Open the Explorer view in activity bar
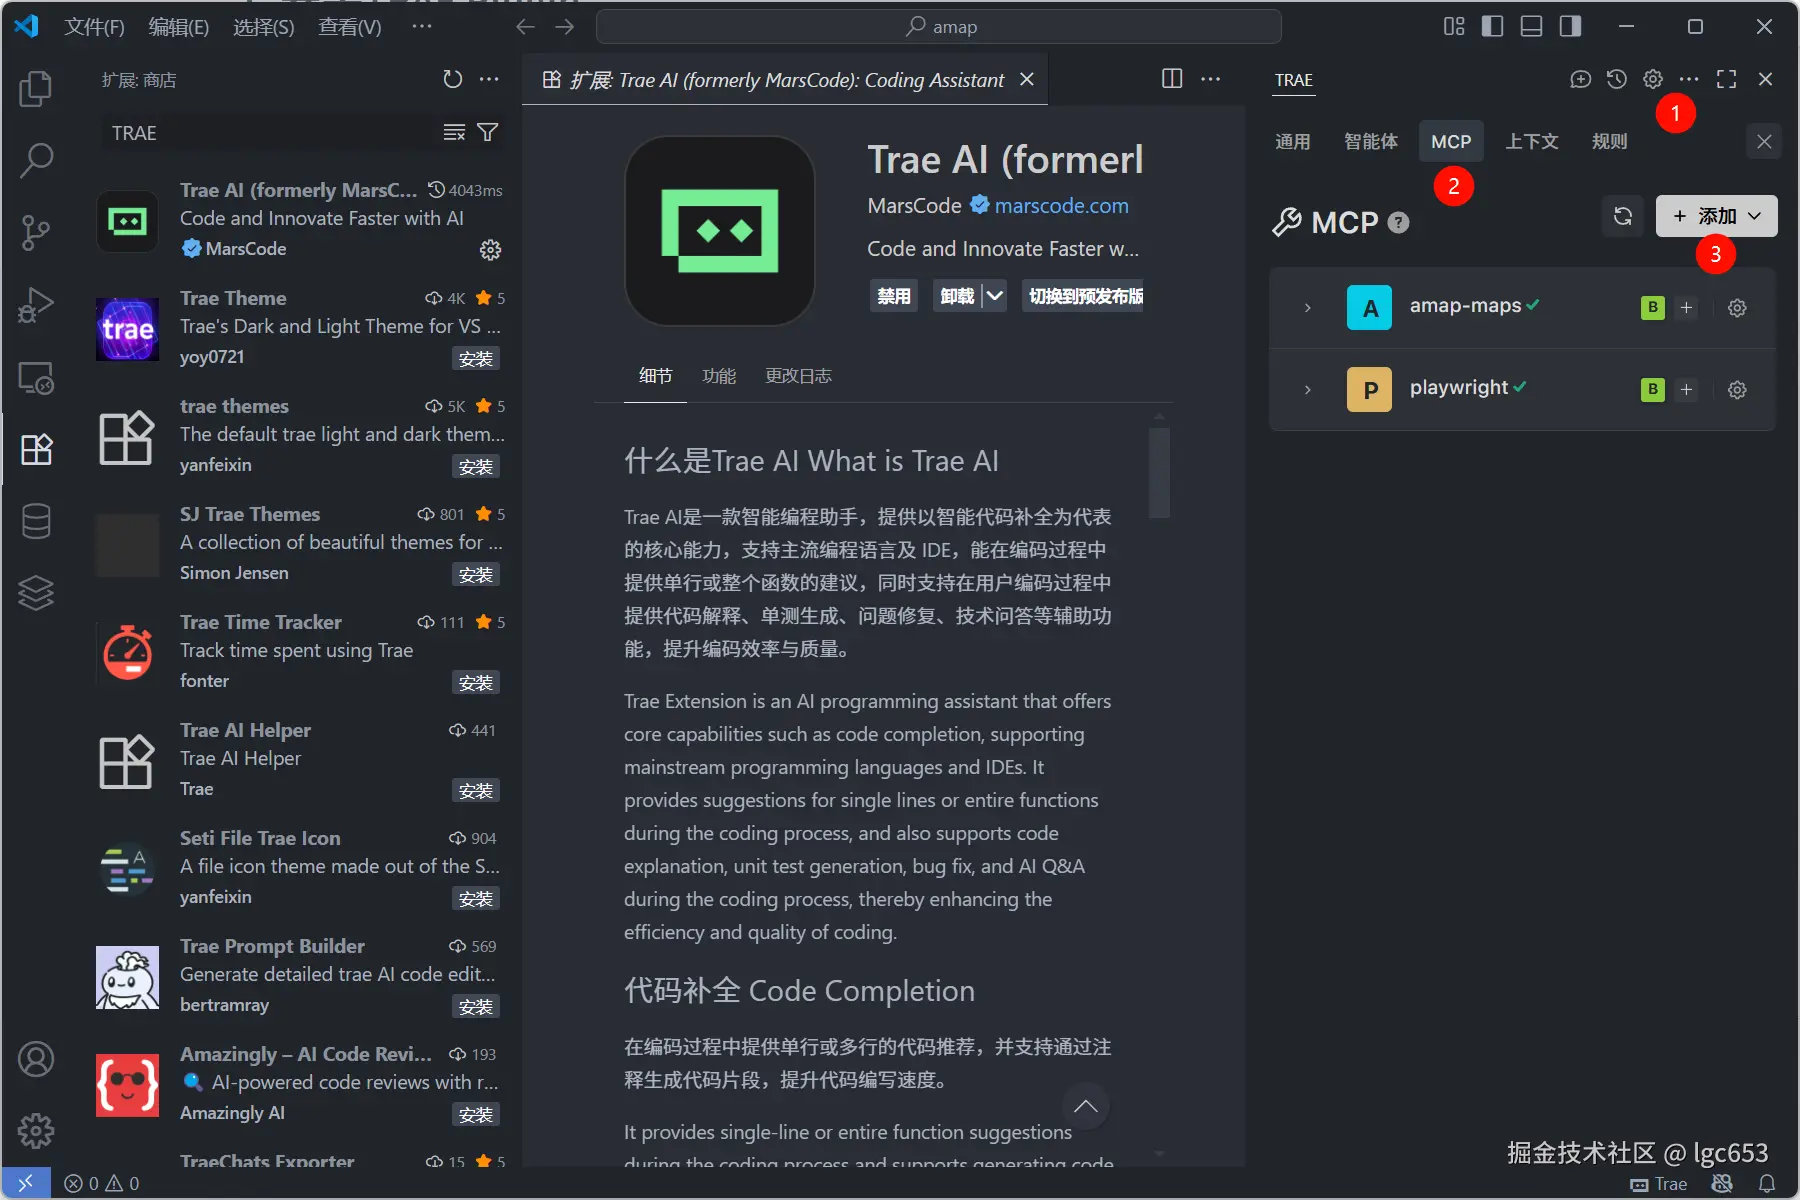Screen dimensions: 1800x1200 pos(36,88)
